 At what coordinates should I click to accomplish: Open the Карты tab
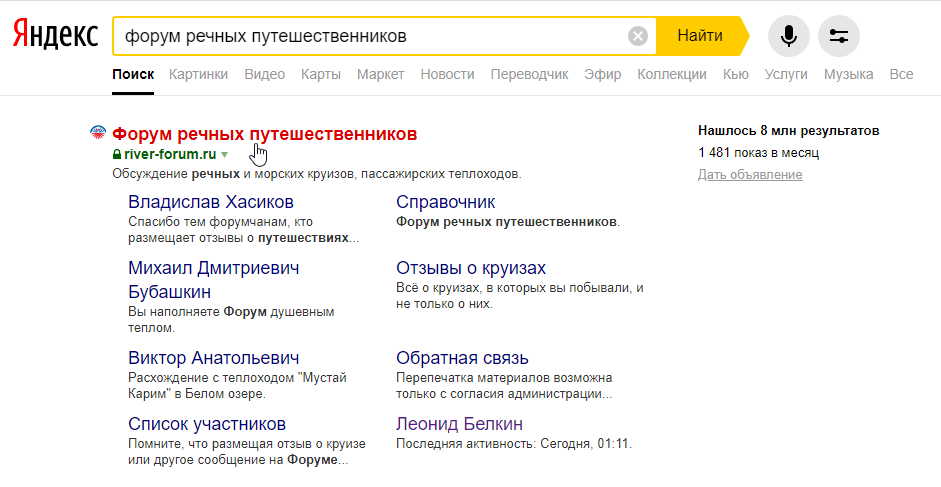(320, 74)
